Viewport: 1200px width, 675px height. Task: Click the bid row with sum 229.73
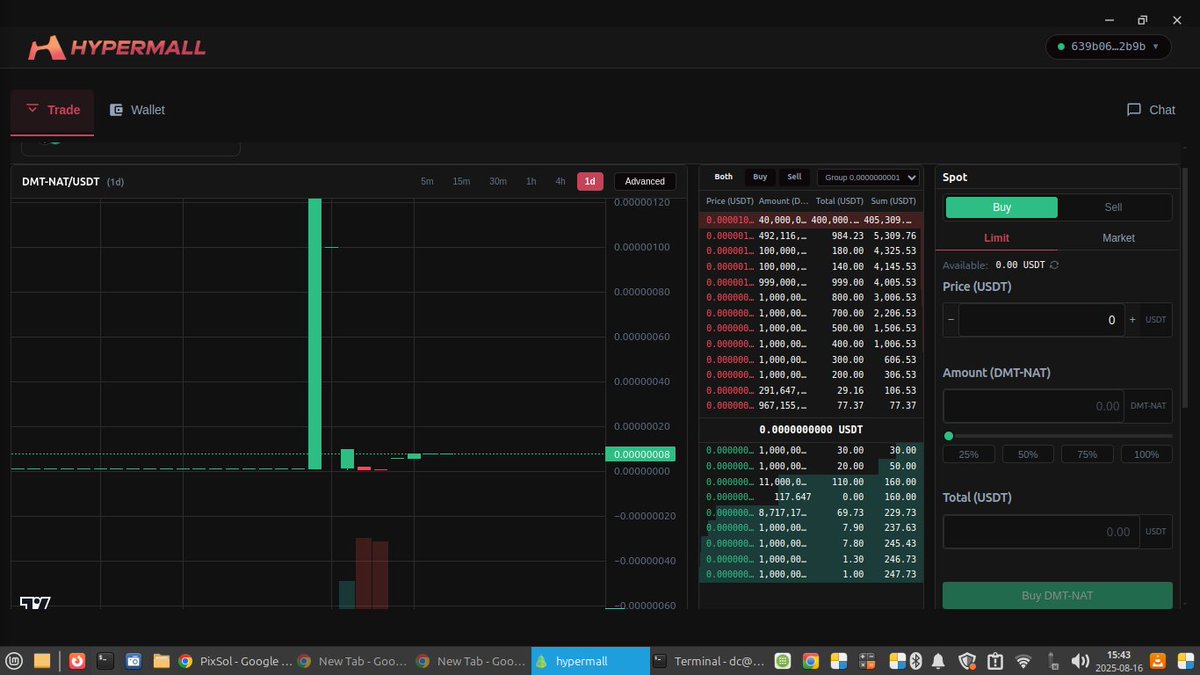pyautogui.click(x=811, y=512)
